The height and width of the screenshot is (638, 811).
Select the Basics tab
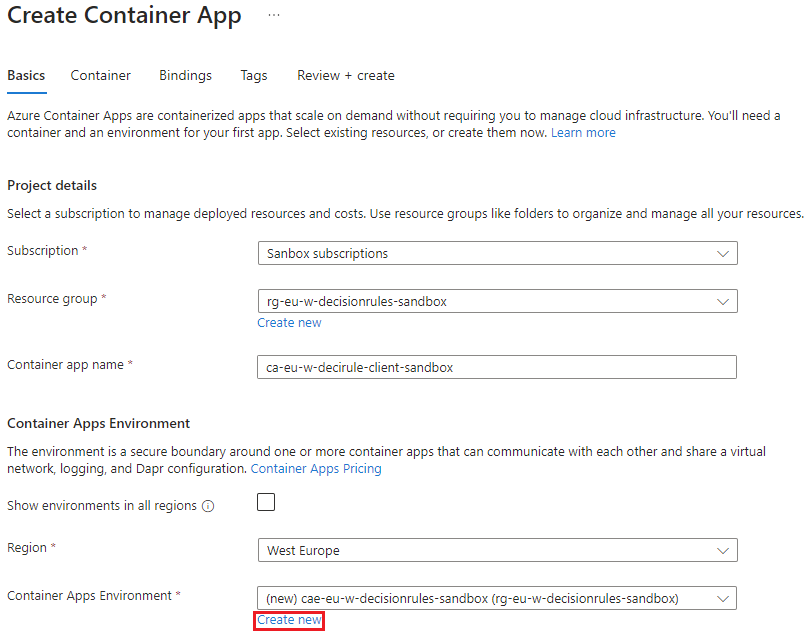26,76
